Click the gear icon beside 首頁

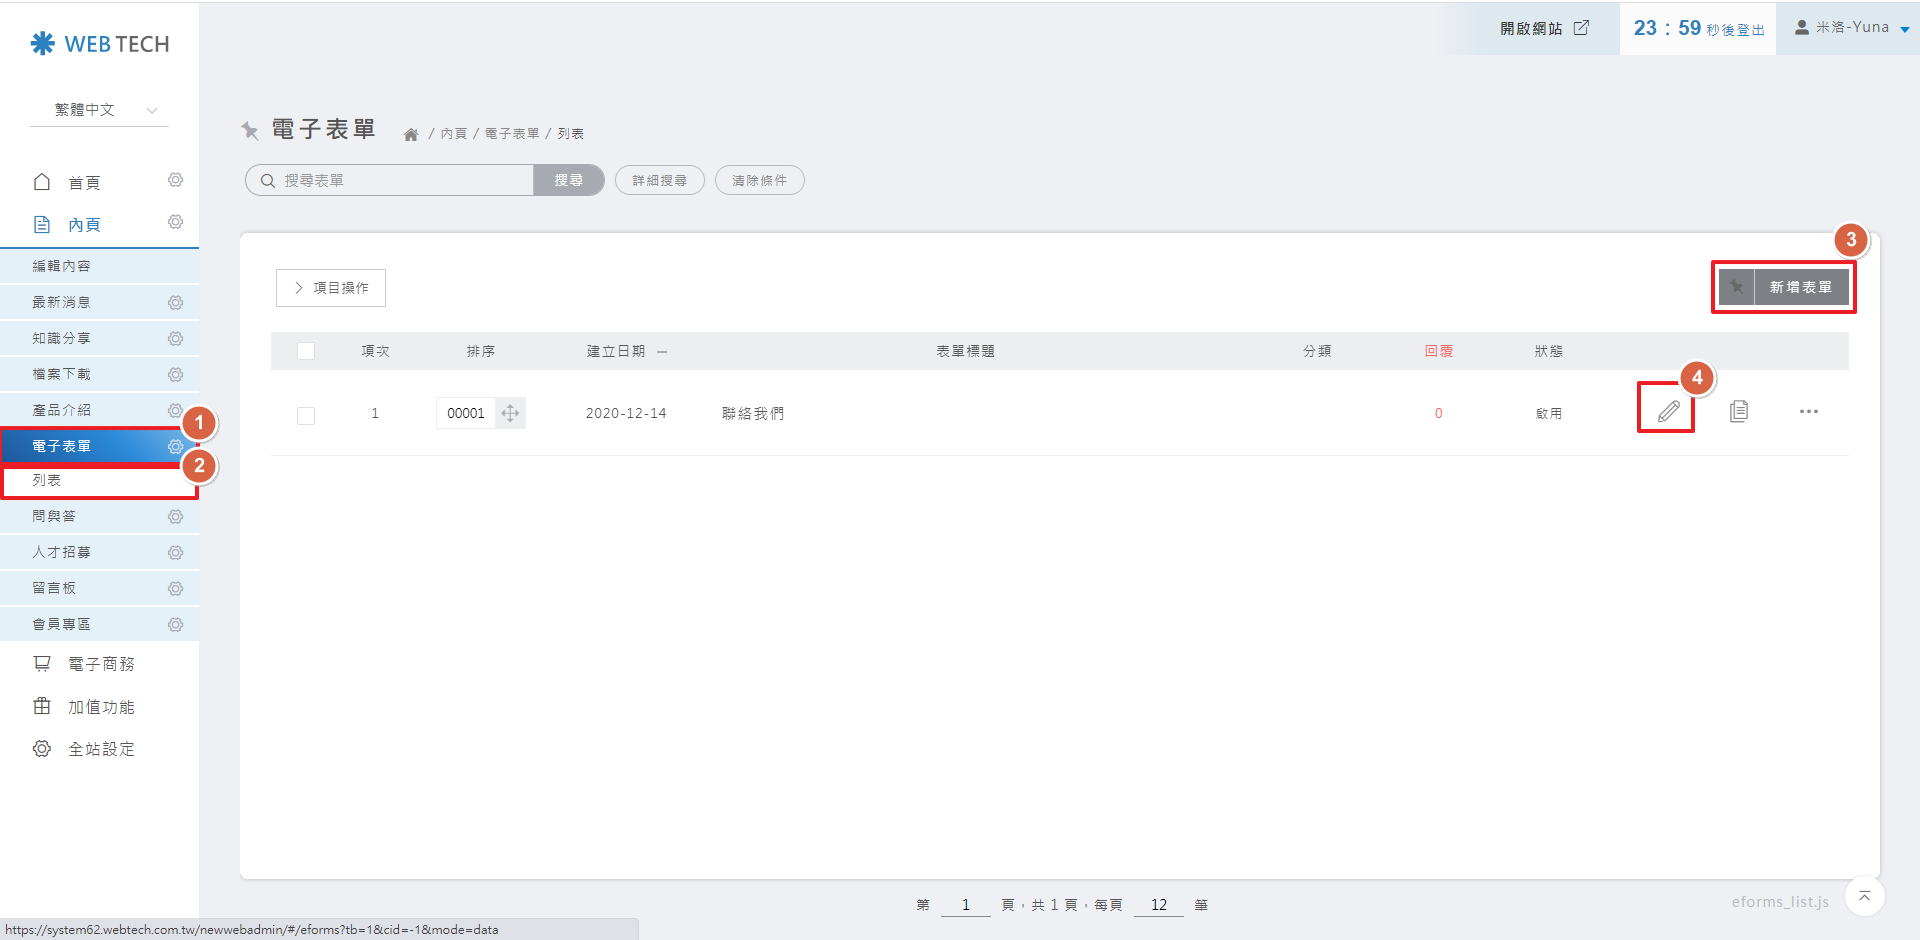coord(175,180)
